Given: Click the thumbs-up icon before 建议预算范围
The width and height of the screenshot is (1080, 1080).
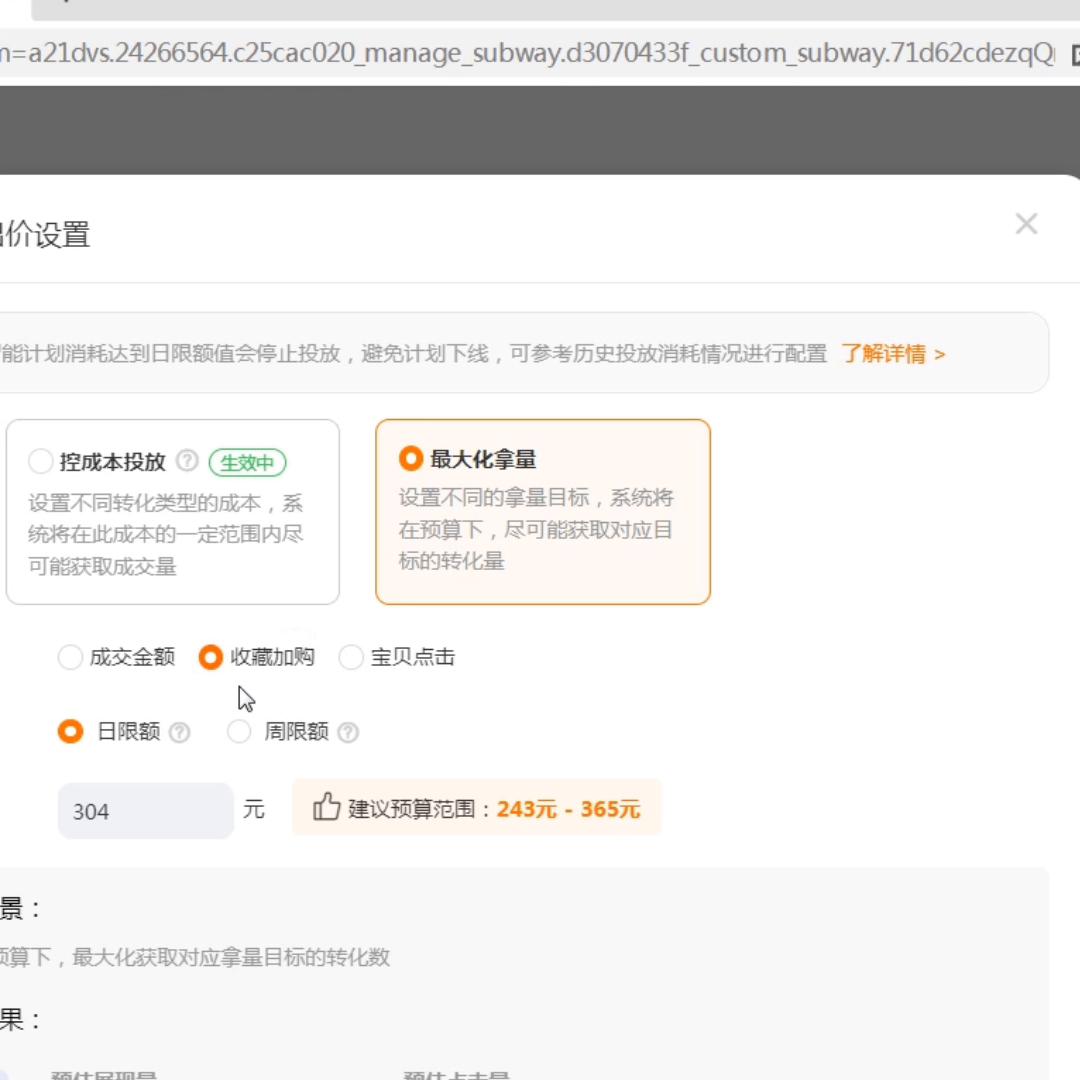Looking at the screenshot, I should point(326,807).
